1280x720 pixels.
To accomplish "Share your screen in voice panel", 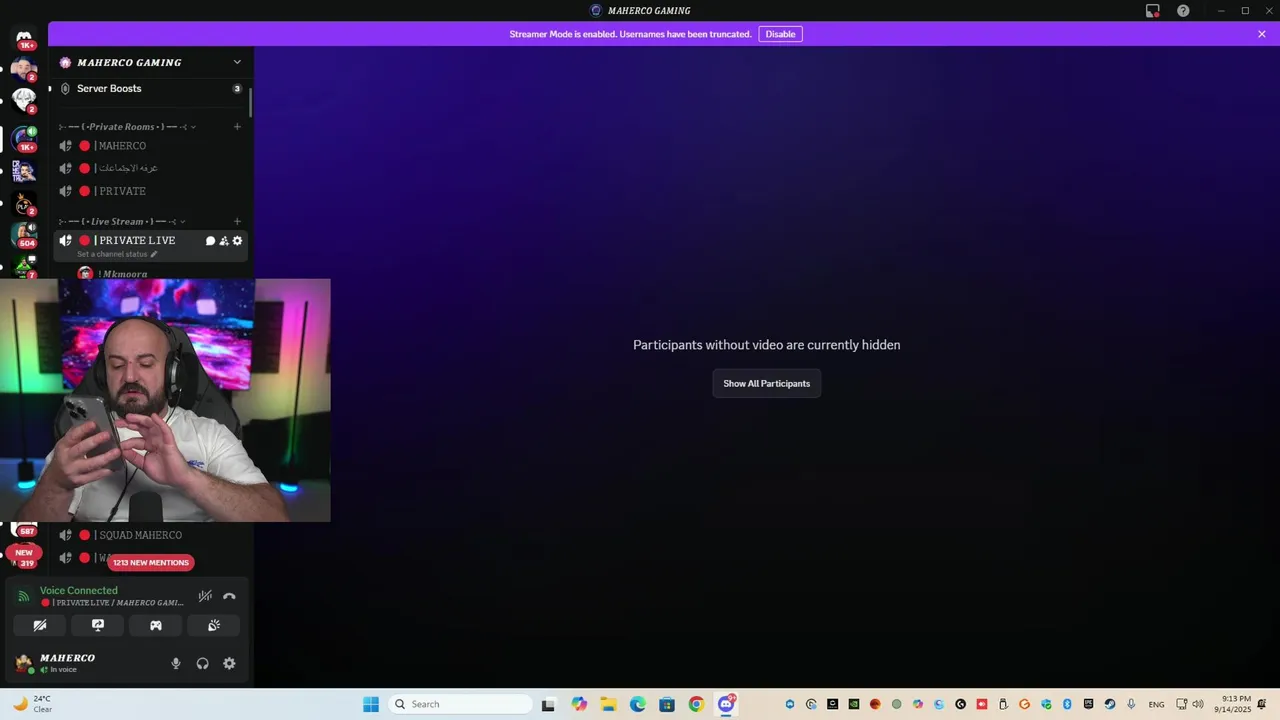I will [98, 625].
